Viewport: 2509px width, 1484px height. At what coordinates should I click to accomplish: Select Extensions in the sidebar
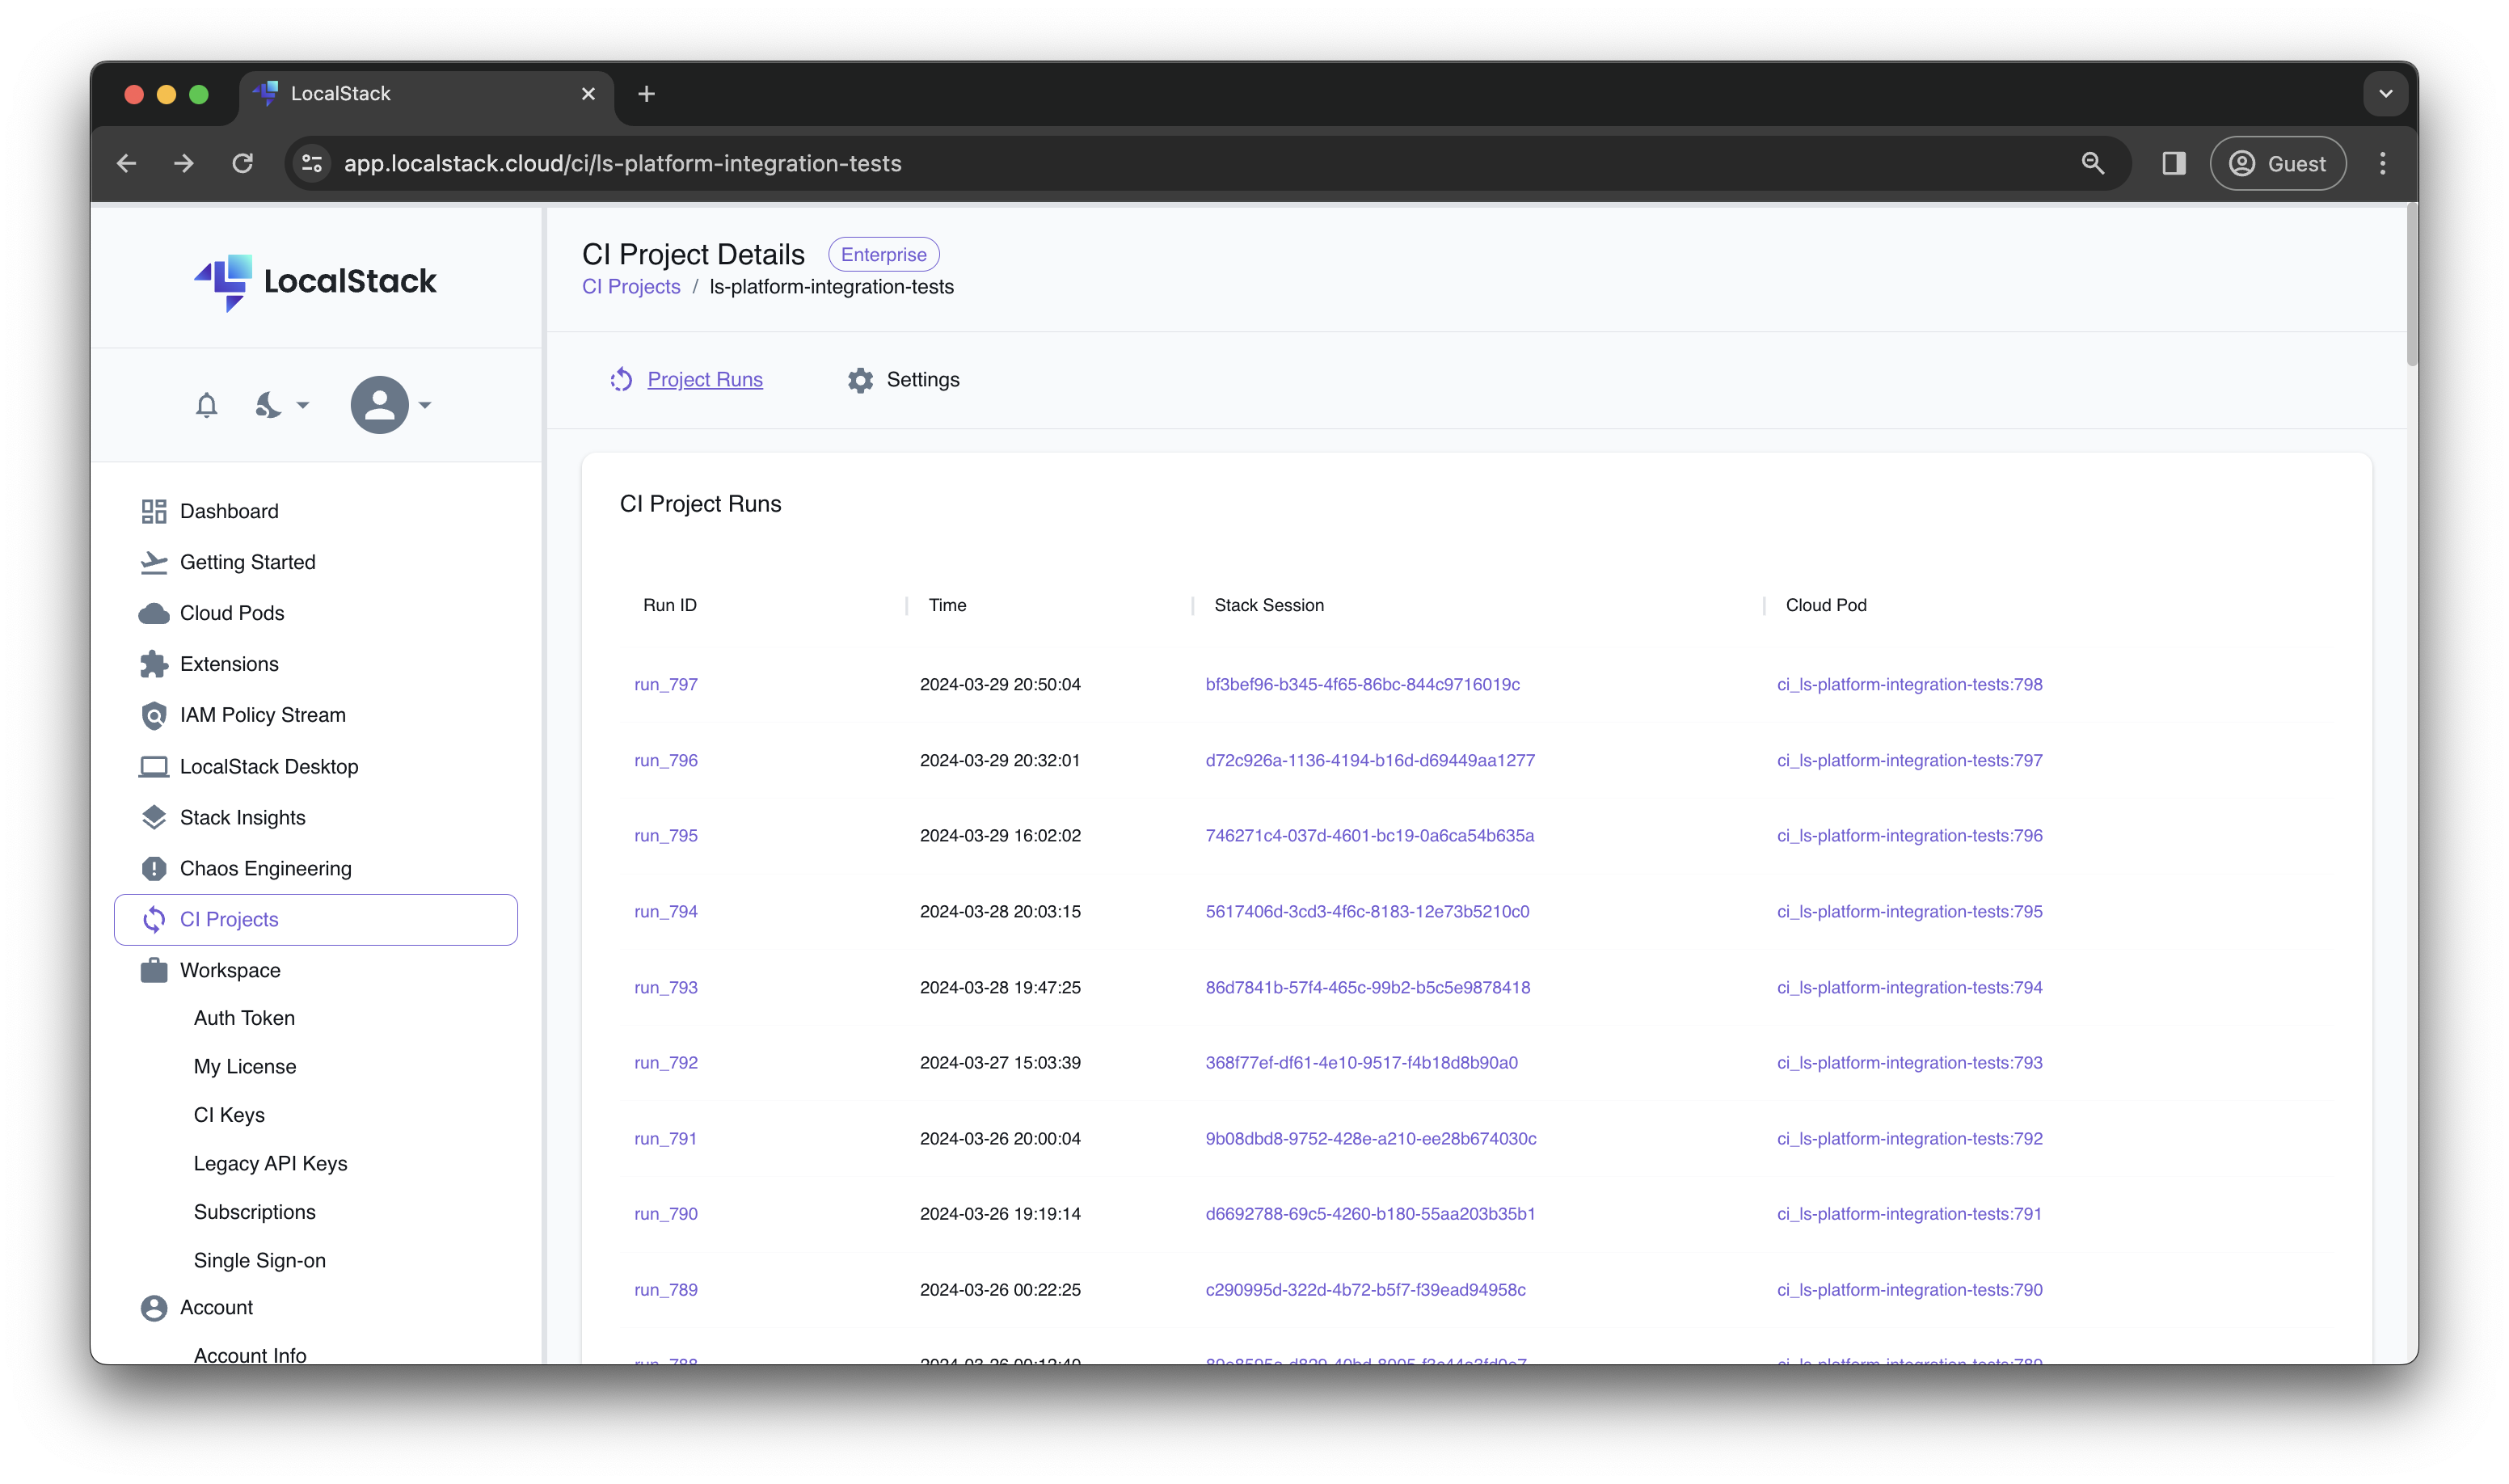pyautogui.click(x=229, y=664)
